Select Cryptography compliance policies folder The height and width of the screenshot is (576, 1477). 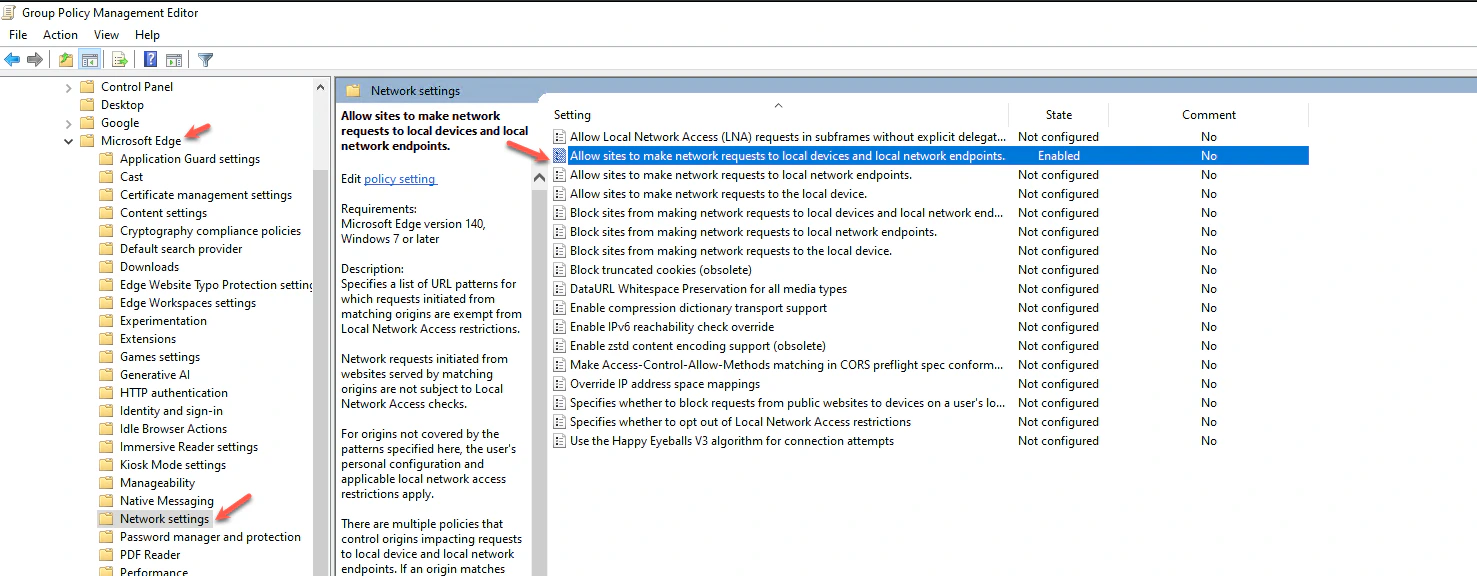tap(210, 231)
